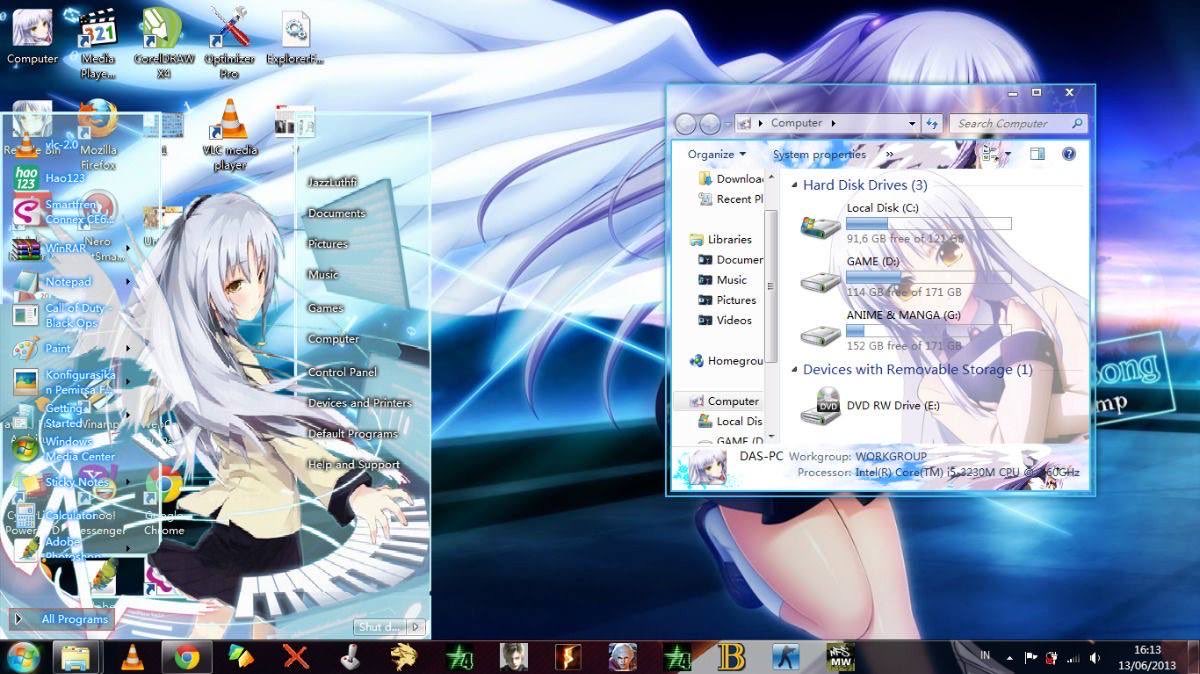Select Libraries in the navigation pane
The image size is (1200, 674).
click(x=721, y=240)
